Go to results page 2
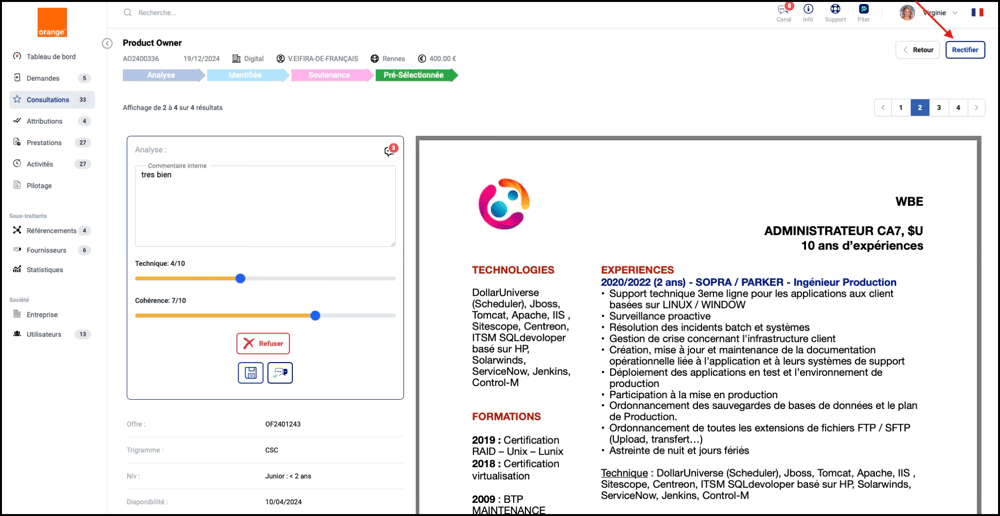This screenshot has height=516, width=1000. click(920, 108)
